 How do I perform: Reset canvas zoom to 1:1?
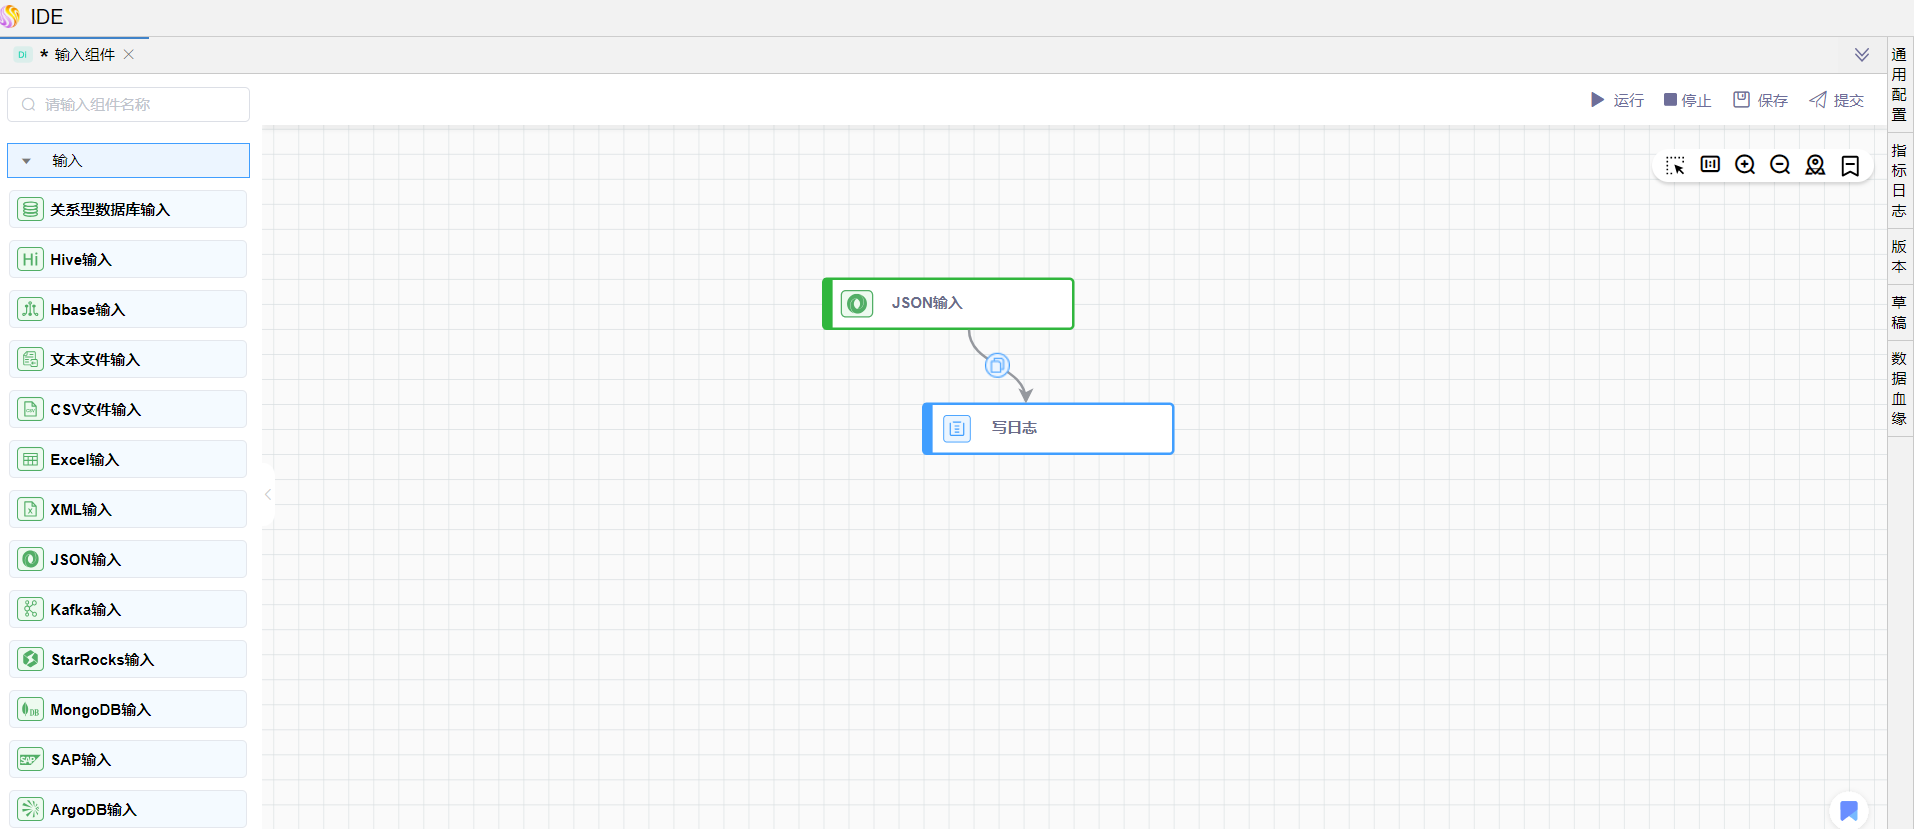pos(1710,164)
